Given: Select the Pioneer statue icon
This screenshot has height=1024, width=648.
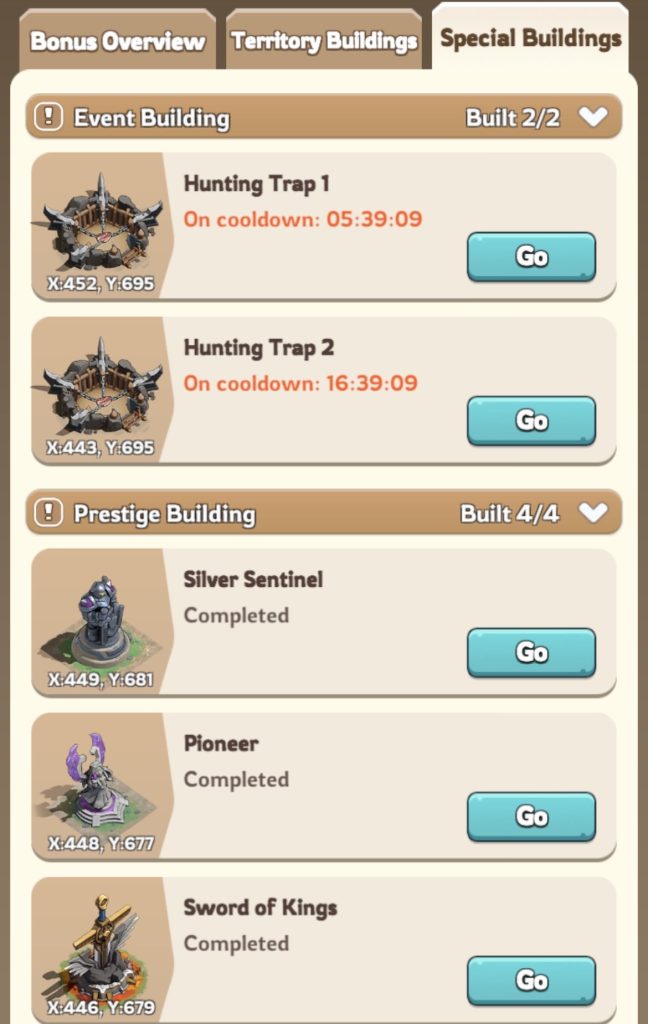Looking at the screenshot, I should point(101,782).
